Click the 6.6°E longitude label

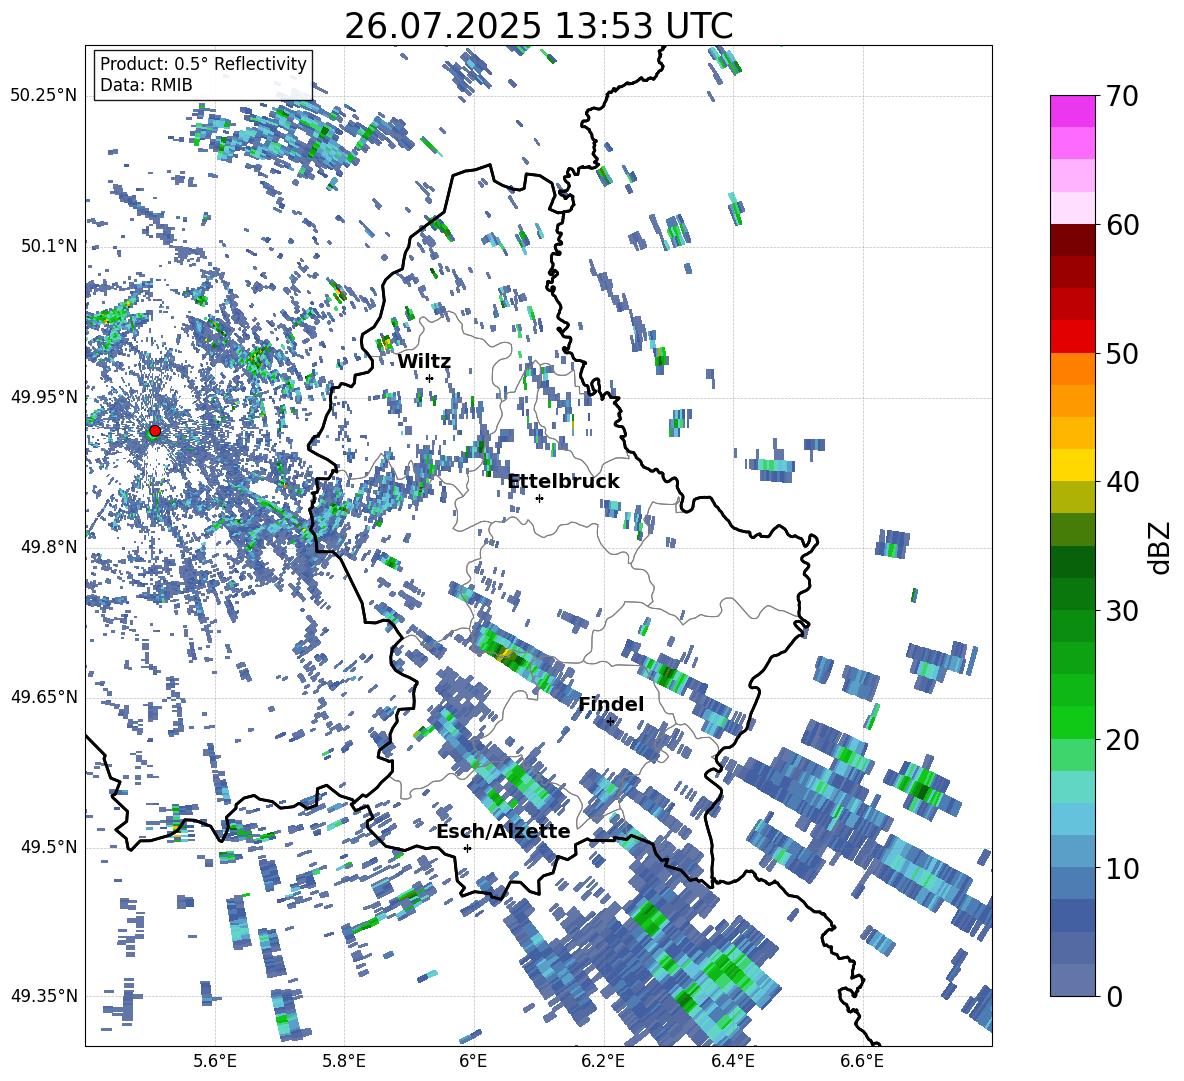point(862,1061)
